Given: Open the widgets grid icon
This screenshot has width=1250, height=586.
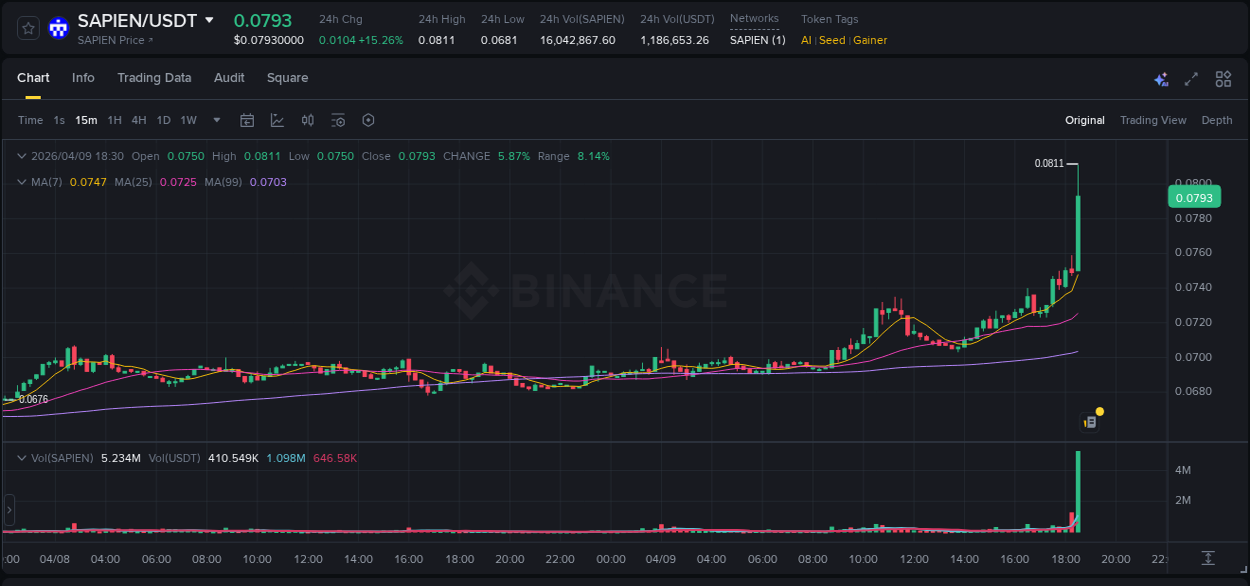Looking at the screenshot, I should (x=1222, y=78).
